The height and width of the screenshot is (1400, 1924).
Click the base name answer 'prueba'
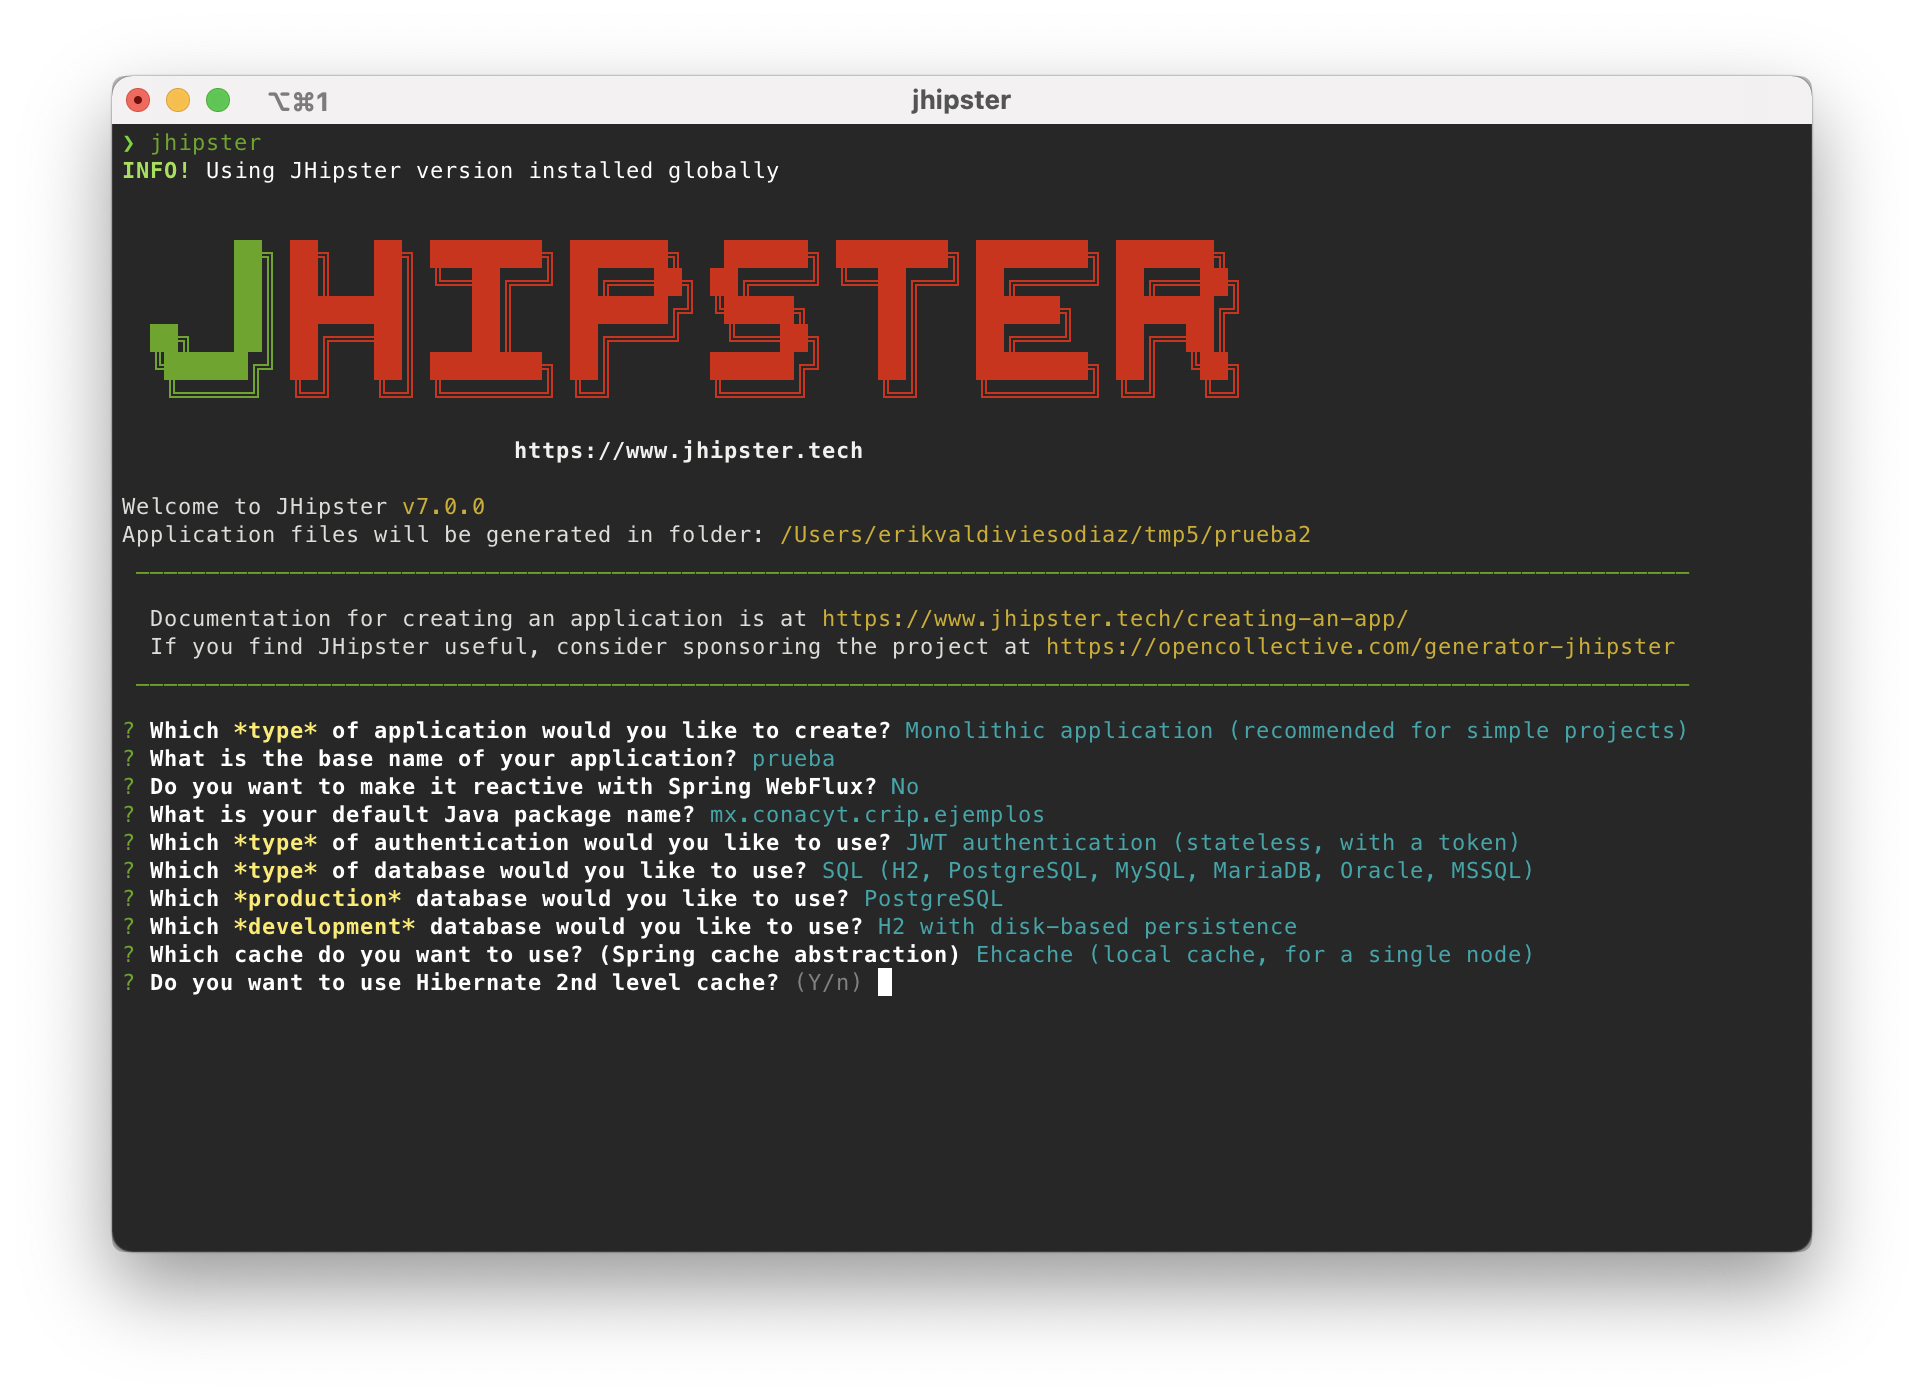coord(793,759)
